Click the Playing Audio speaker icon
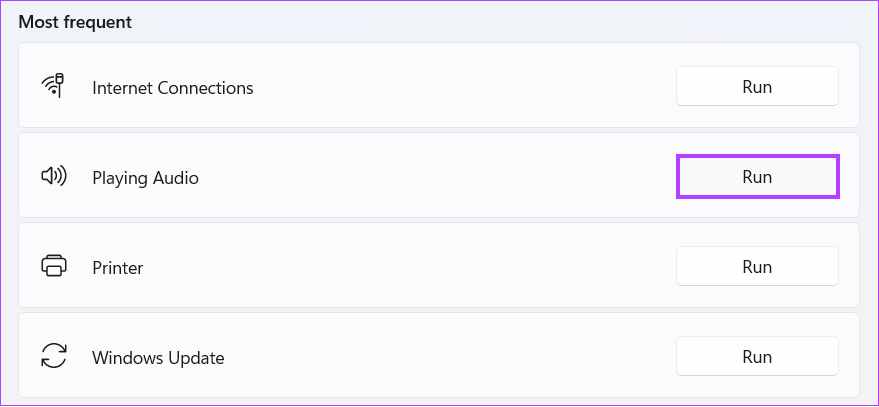Image resolution: width=879 pixels, height=407 pixels. point(54,177)
